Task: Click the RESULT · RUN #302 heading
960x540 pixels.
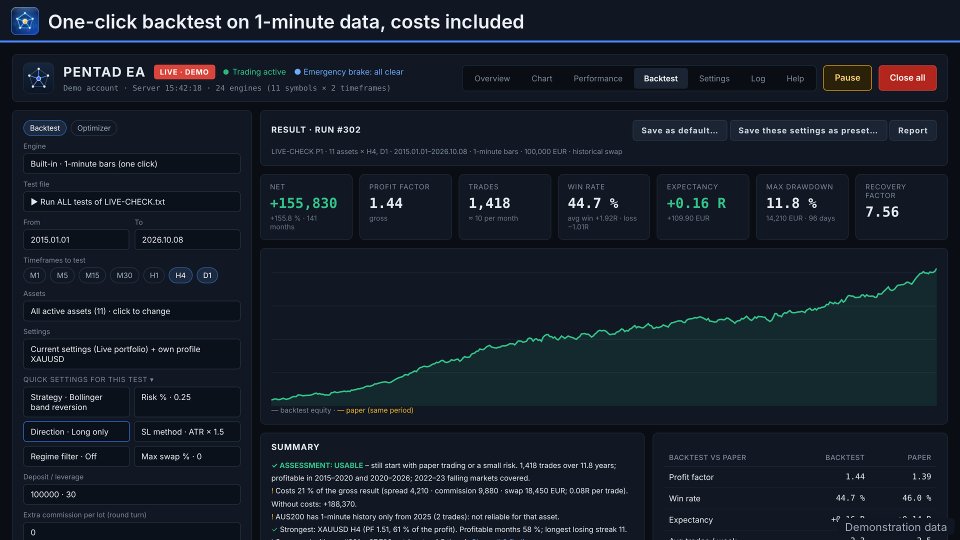Action: (x=316, y=130)
